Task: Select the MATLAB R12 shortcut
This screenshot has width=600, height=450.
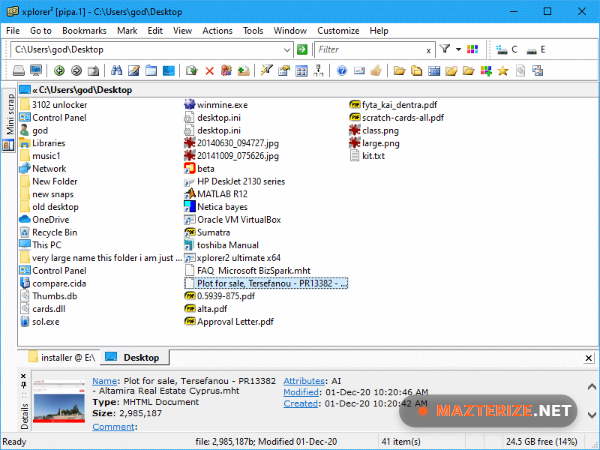Action: click(215, 194)
